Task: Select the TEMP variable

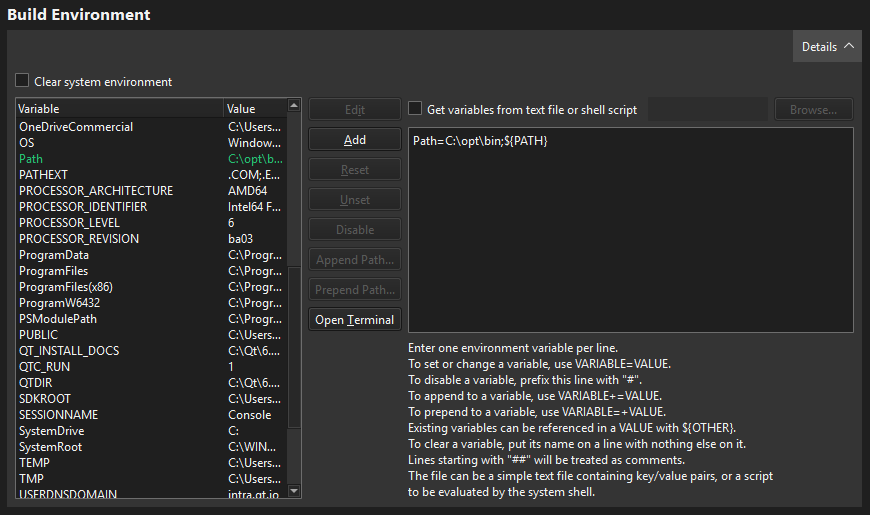Action: 151,463
